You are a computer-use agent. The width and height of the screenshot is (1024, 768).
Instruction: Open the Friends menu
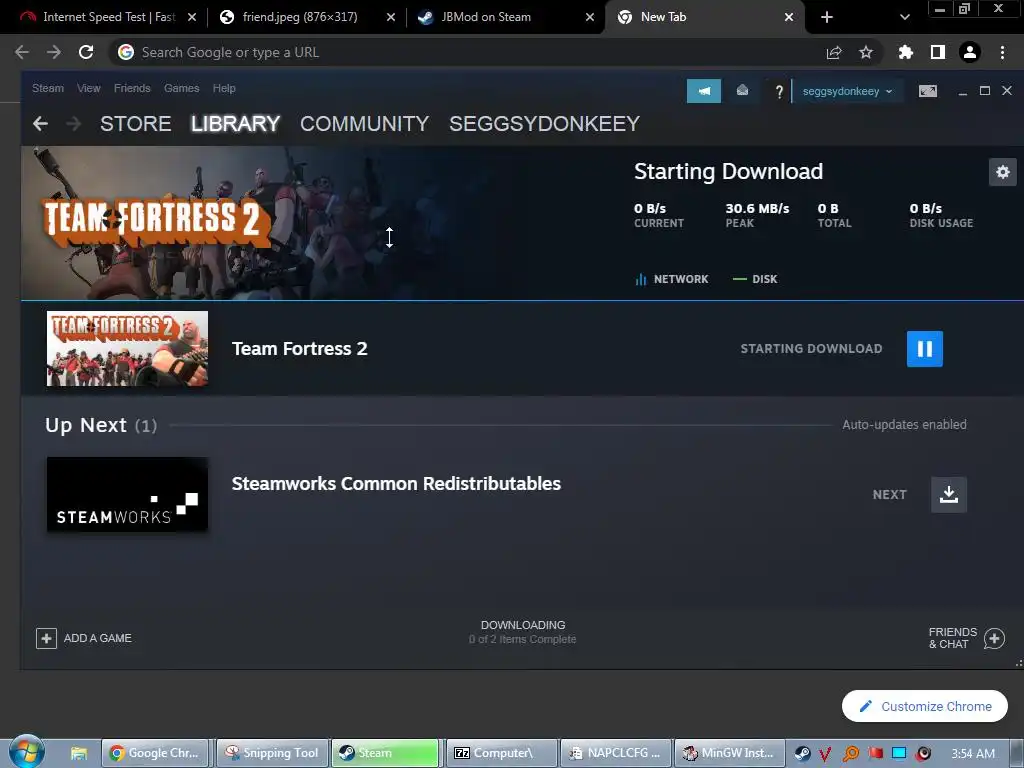pos(132,88)
